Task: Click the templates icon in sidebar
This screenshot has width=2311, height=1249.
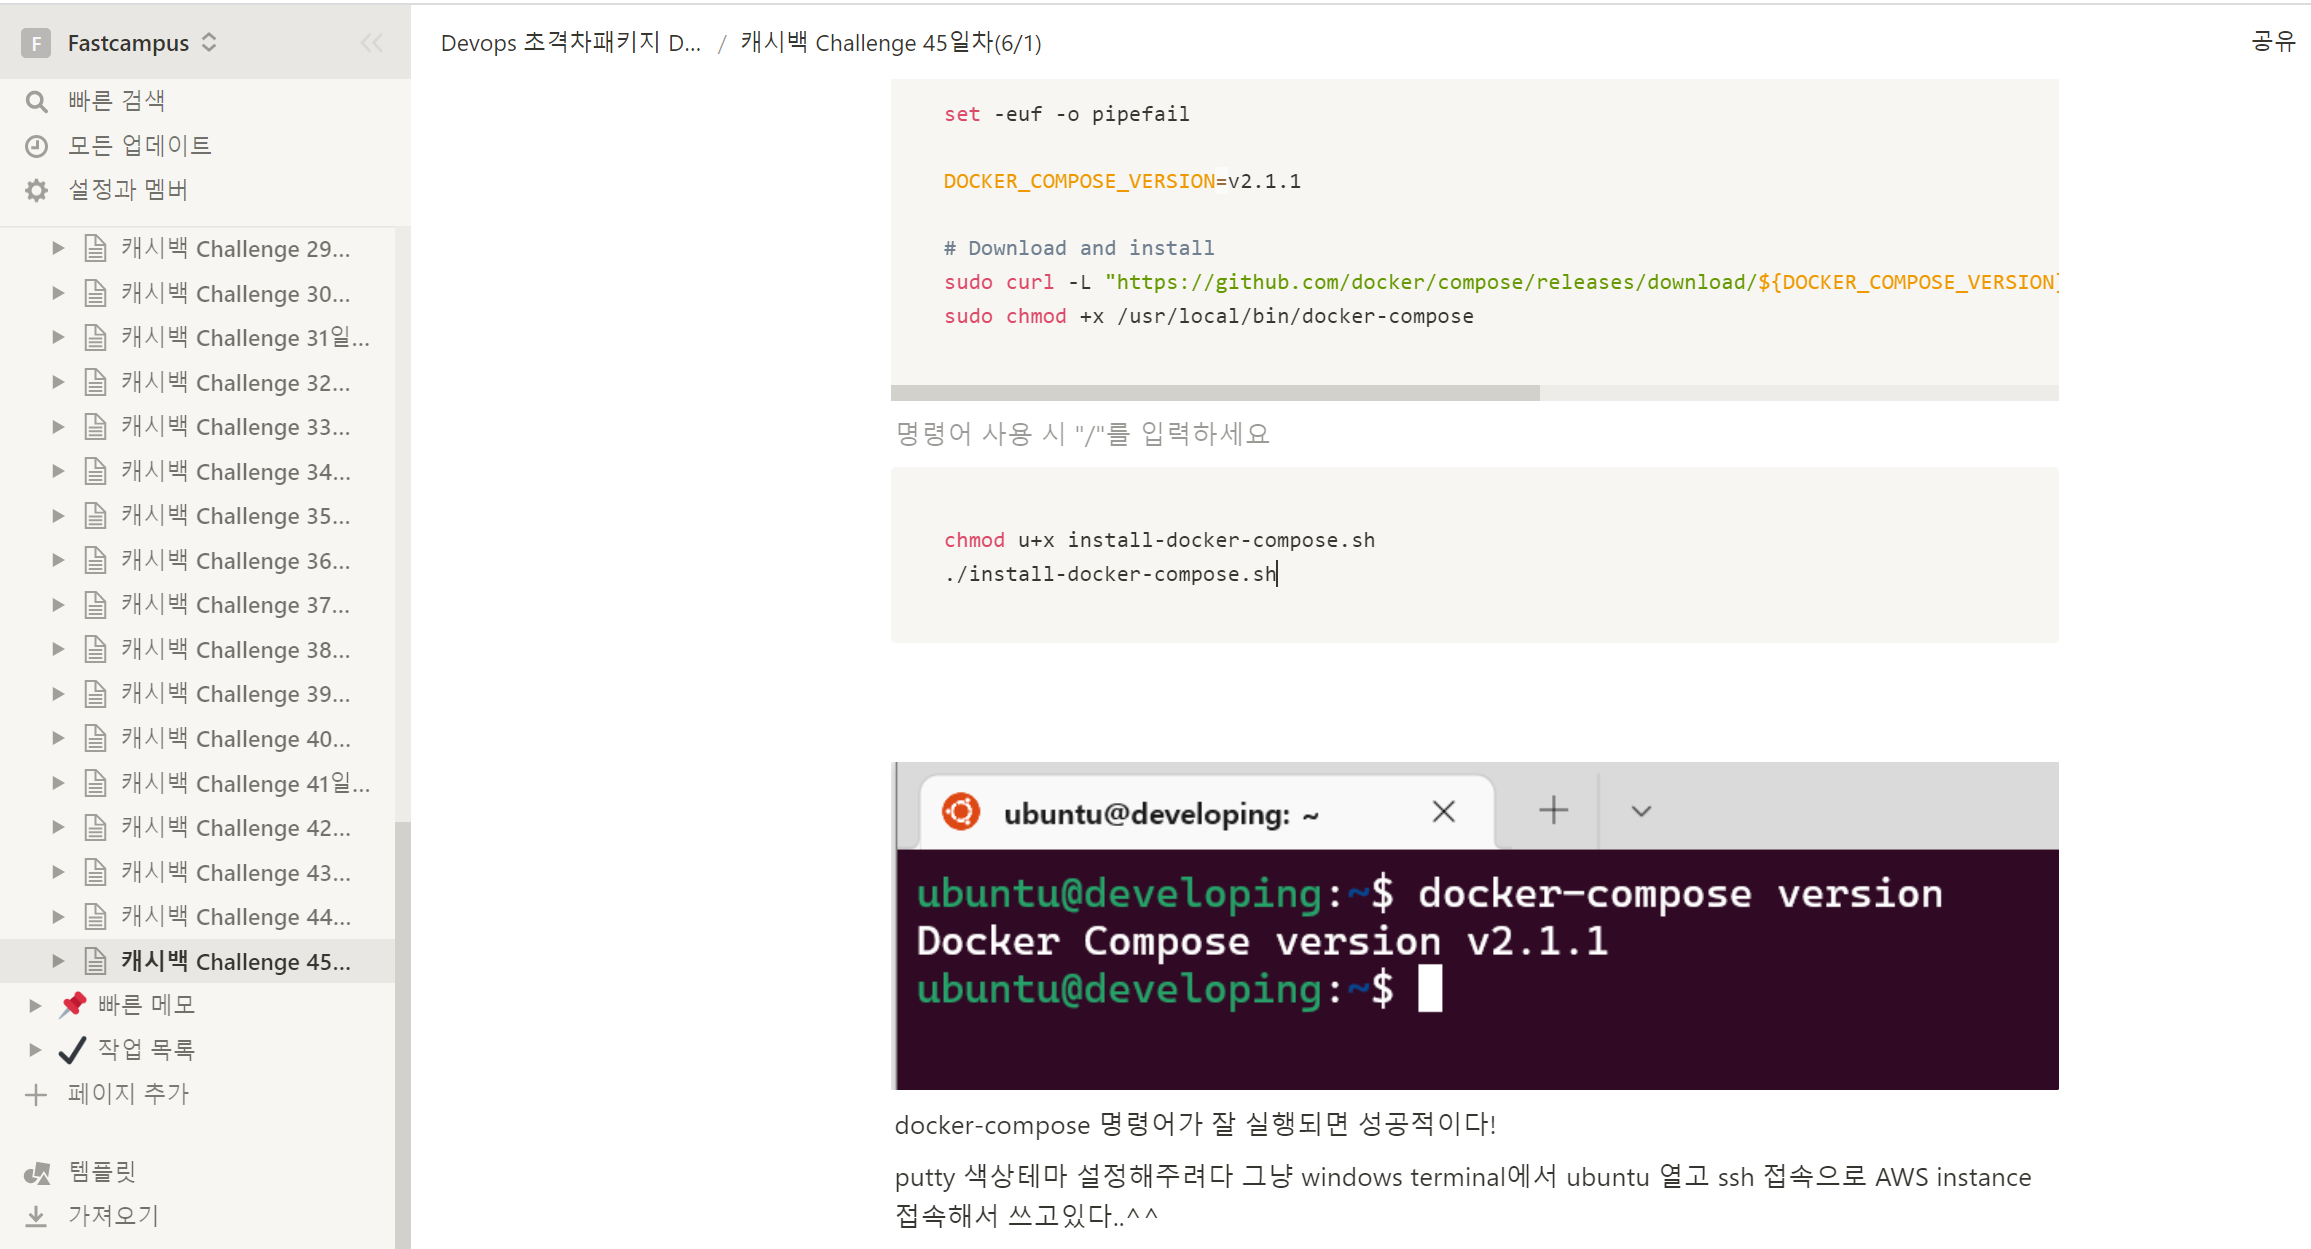Action: (37, 1172)
